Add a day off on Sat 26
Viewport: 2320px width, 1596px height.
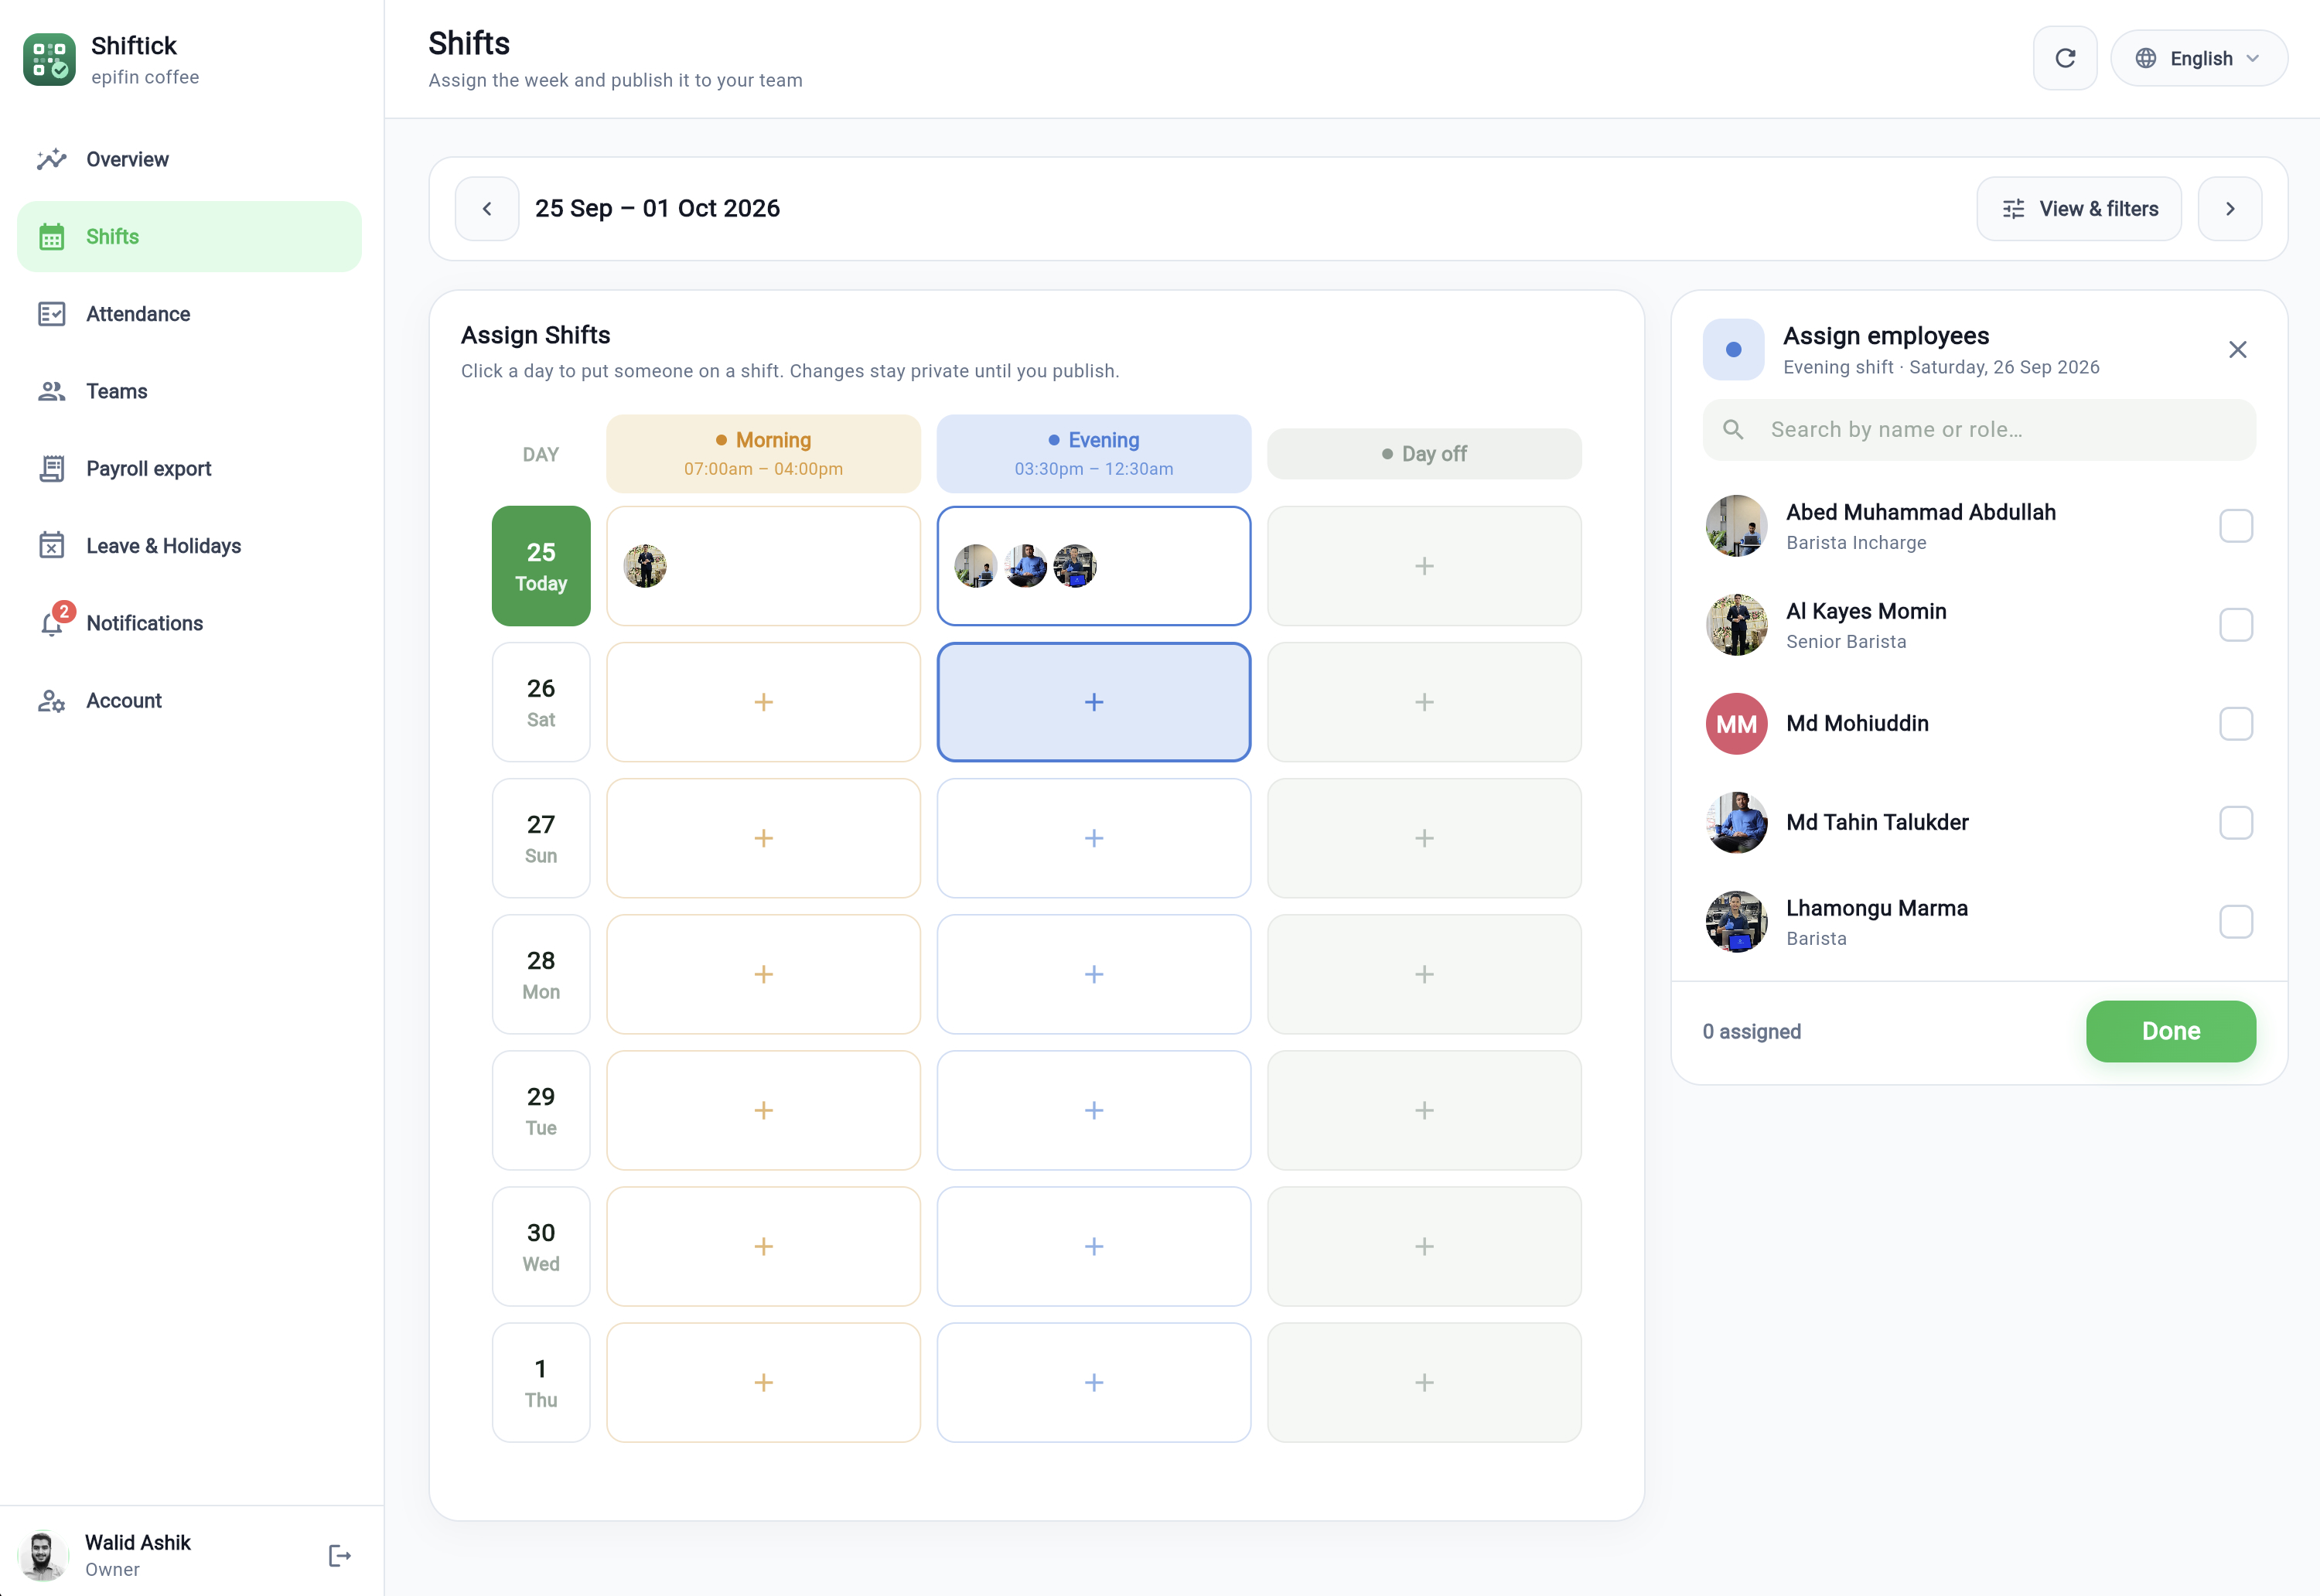(x=1424, y=702)
